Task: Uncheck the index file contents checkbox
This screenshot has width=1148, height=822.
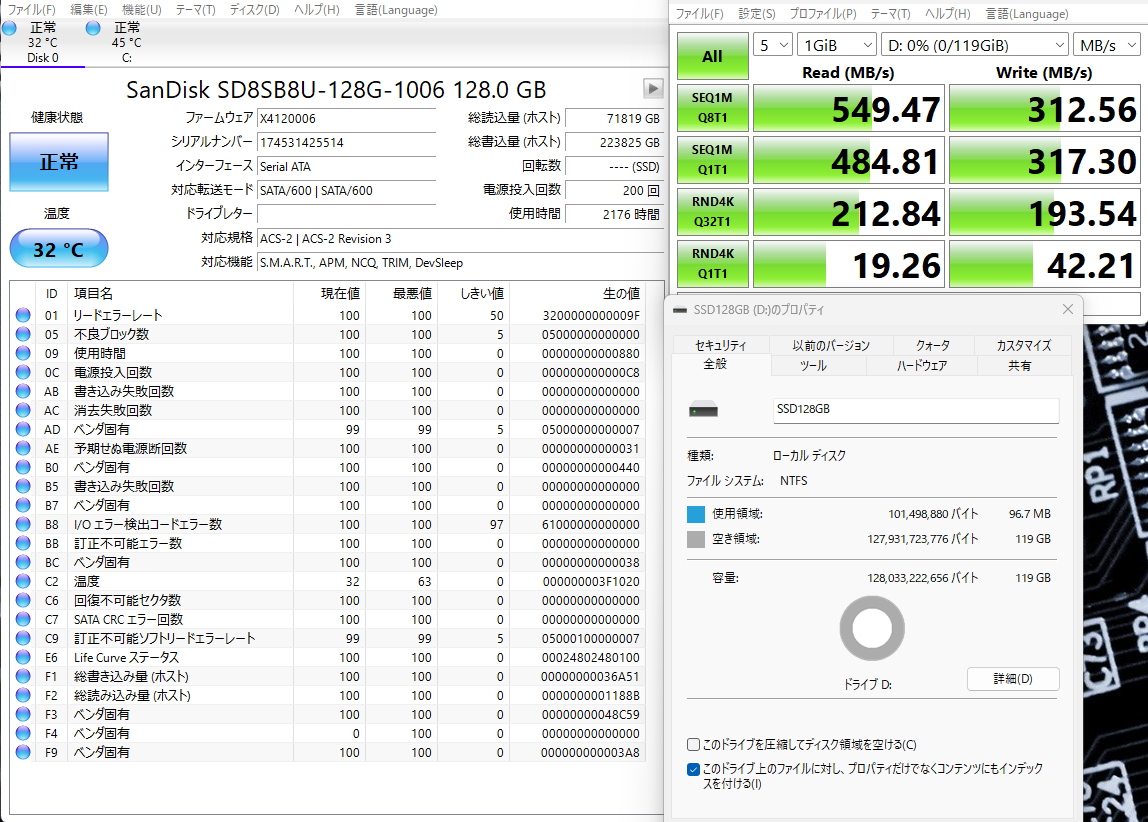Action: coord(693,769)
